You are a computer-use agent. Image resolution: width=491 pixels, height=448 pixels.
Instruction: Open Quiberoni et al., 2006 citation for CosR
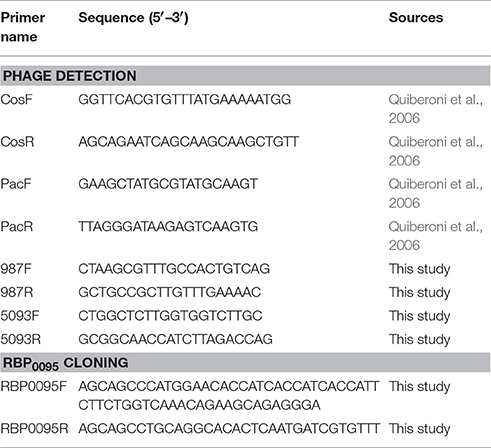pos(436,151)
